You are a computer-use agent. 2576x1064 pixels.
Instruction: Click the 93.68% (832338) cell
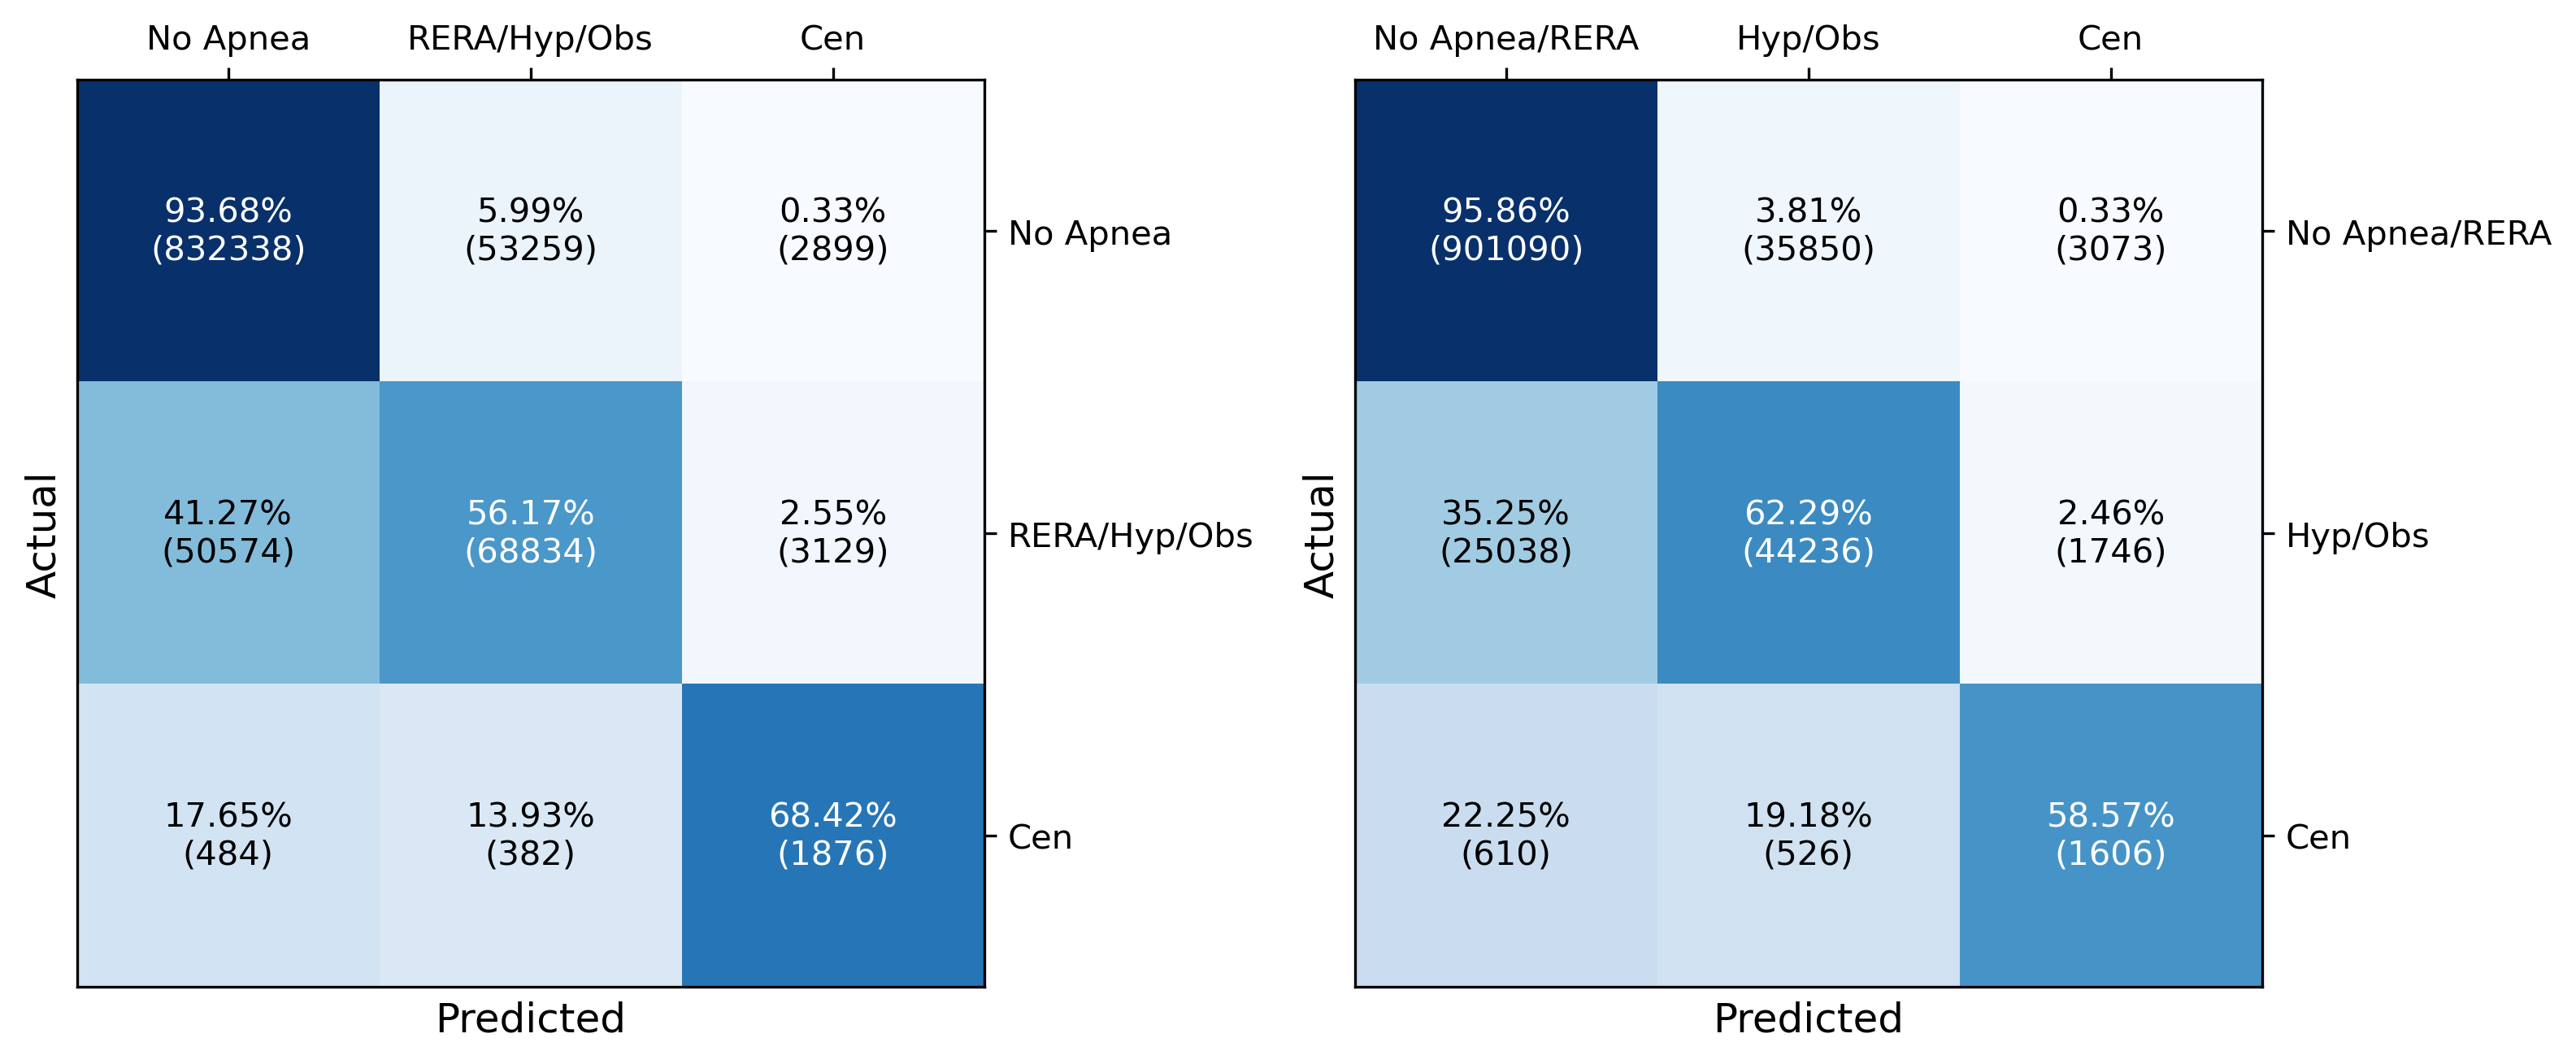228,230
